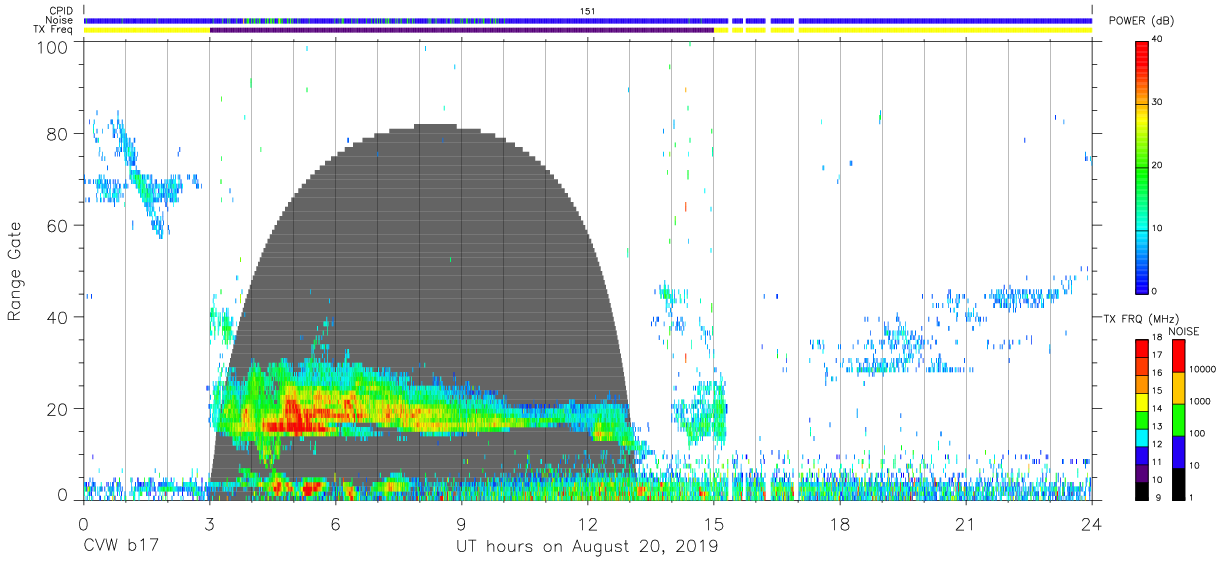Click x-axis tick label 3
Screen dimensions: 1228x567
tap(209, 525)
